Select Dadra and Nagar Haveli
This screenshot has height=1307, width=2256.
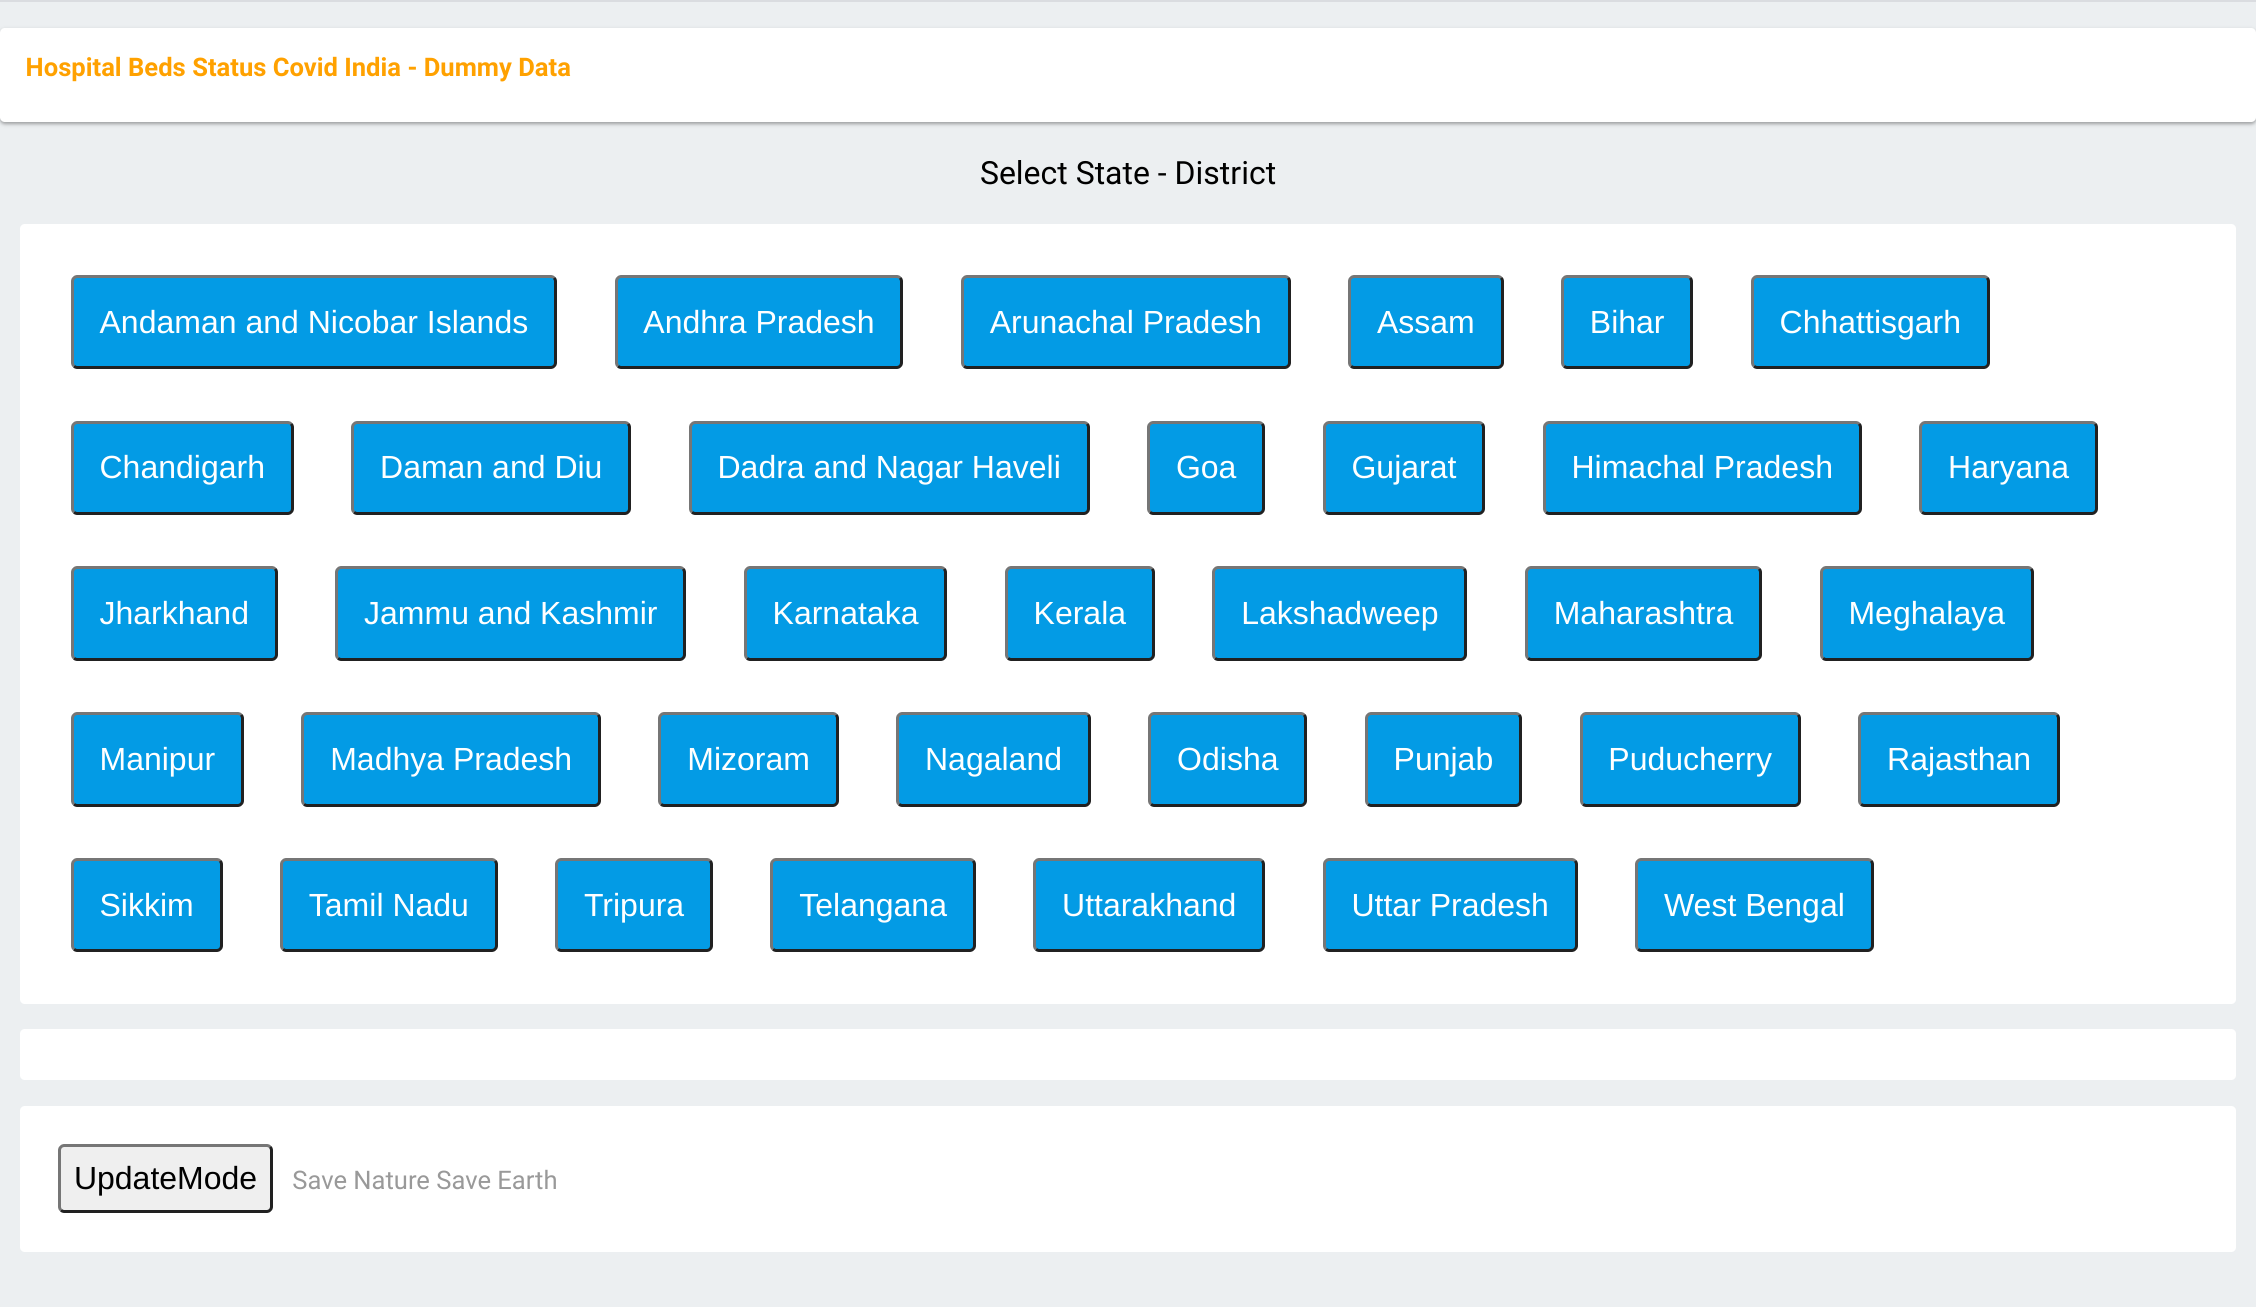pyautogui.click(x=888, y=468)
